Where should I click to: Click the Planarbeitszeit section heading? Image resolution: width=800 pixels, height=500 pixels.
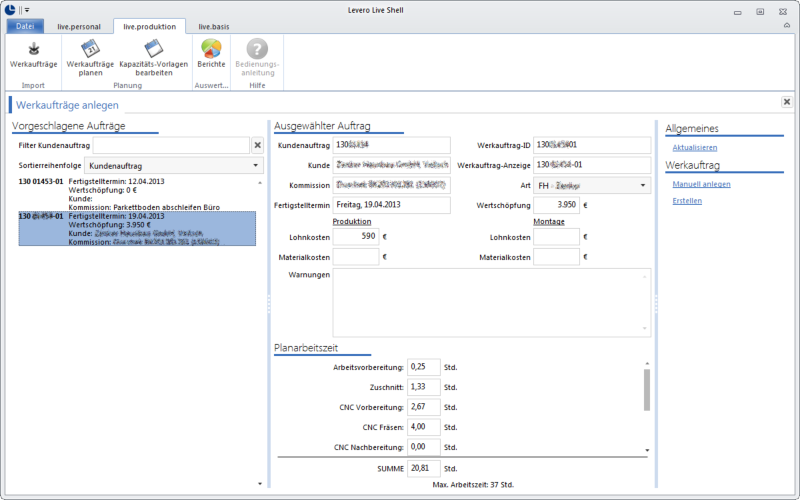click(306, 348)
